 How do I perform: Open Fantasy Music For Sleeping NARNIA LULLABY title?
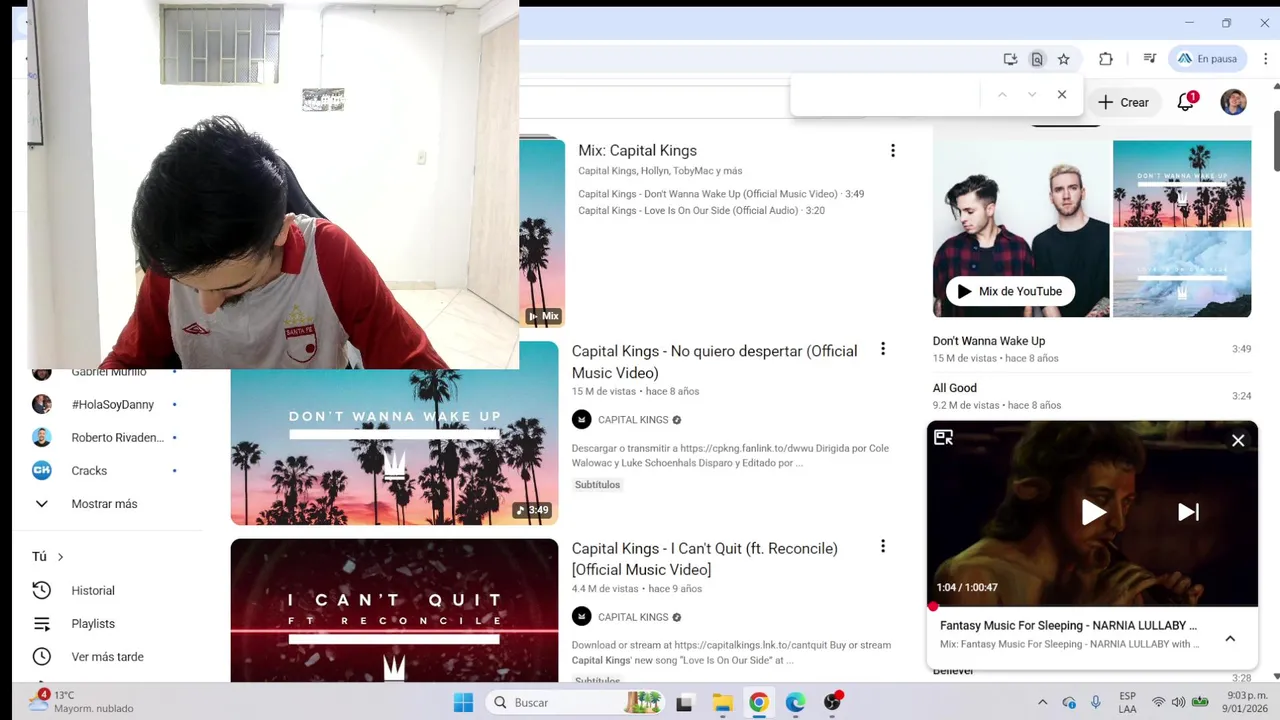[x=1068, y=625]
